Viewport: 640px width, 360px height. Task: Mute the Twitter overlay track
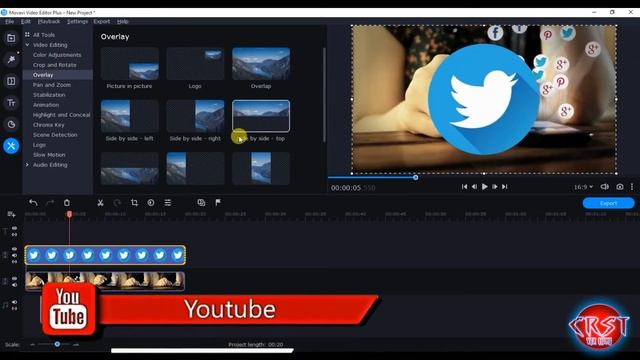pos(14,255)
